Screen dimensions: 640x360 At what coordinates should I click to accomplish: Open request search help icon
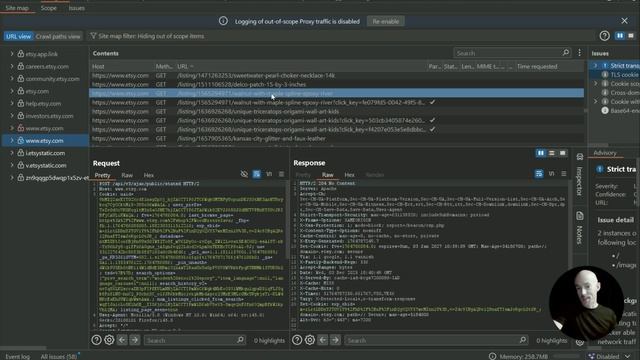pos(96,340)
